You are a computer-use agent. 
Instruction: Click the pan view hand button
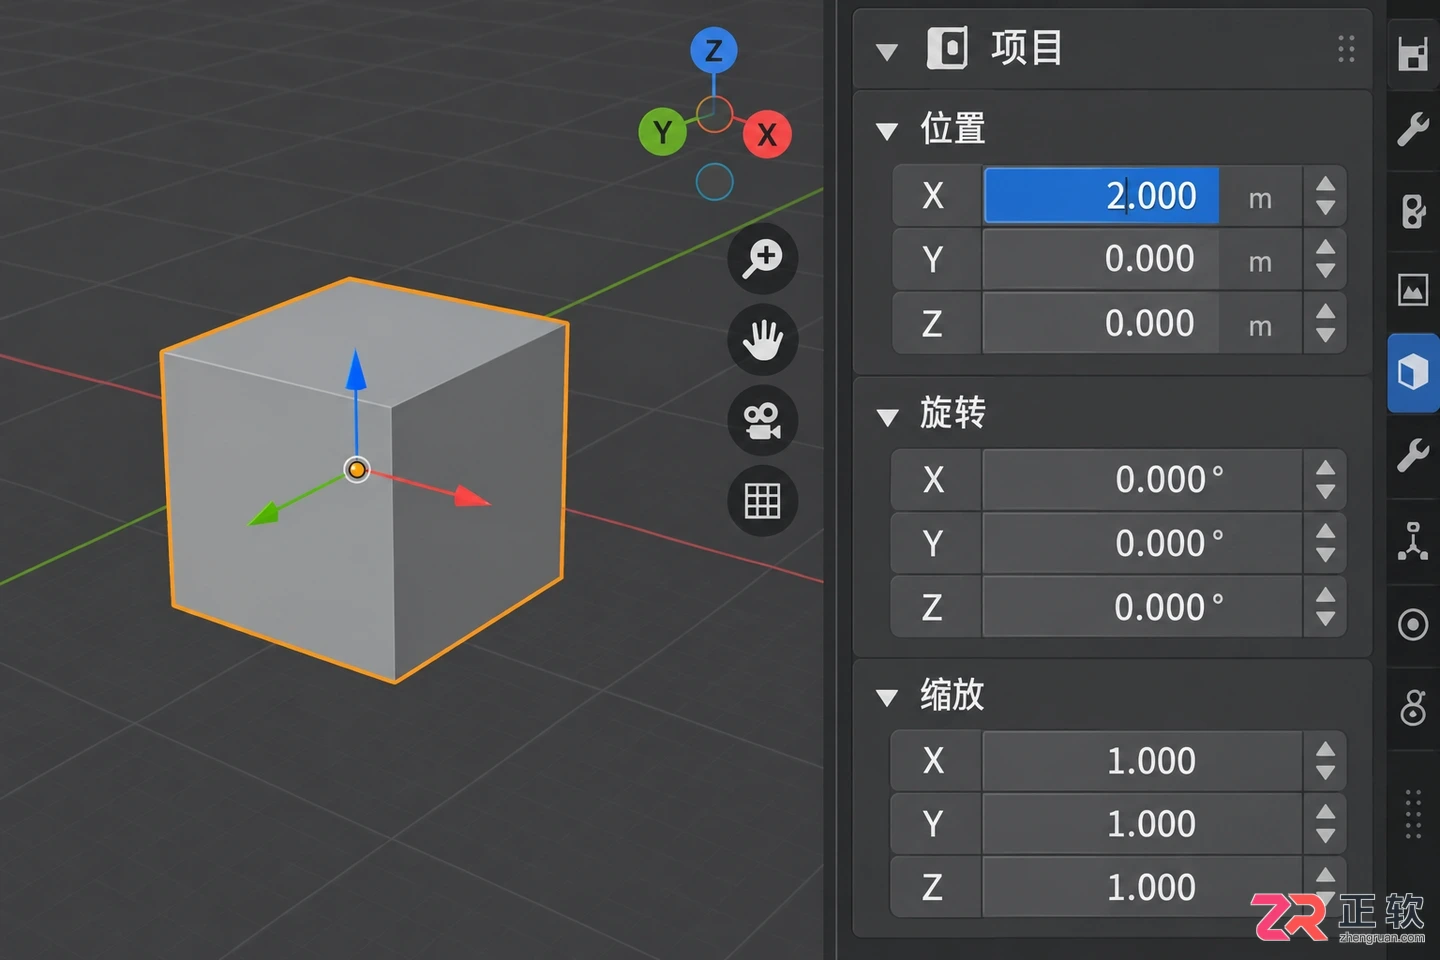coord(762,339)
